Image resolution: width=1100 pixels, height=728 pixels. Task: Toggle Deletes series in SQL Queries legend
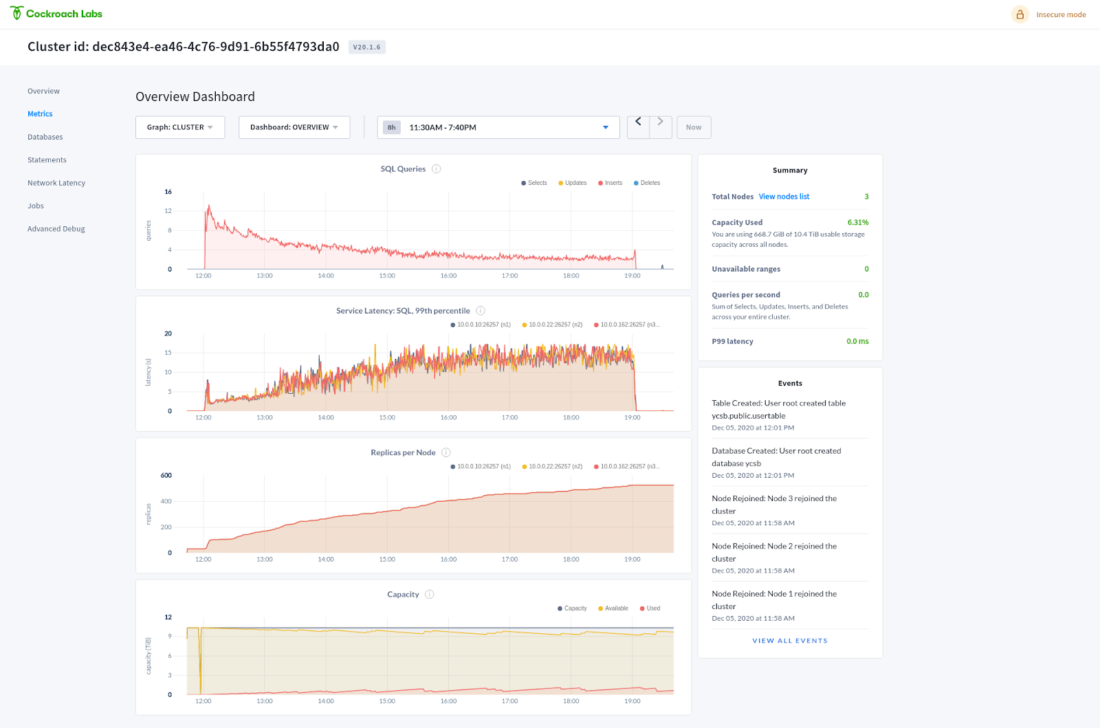point(647,183)
